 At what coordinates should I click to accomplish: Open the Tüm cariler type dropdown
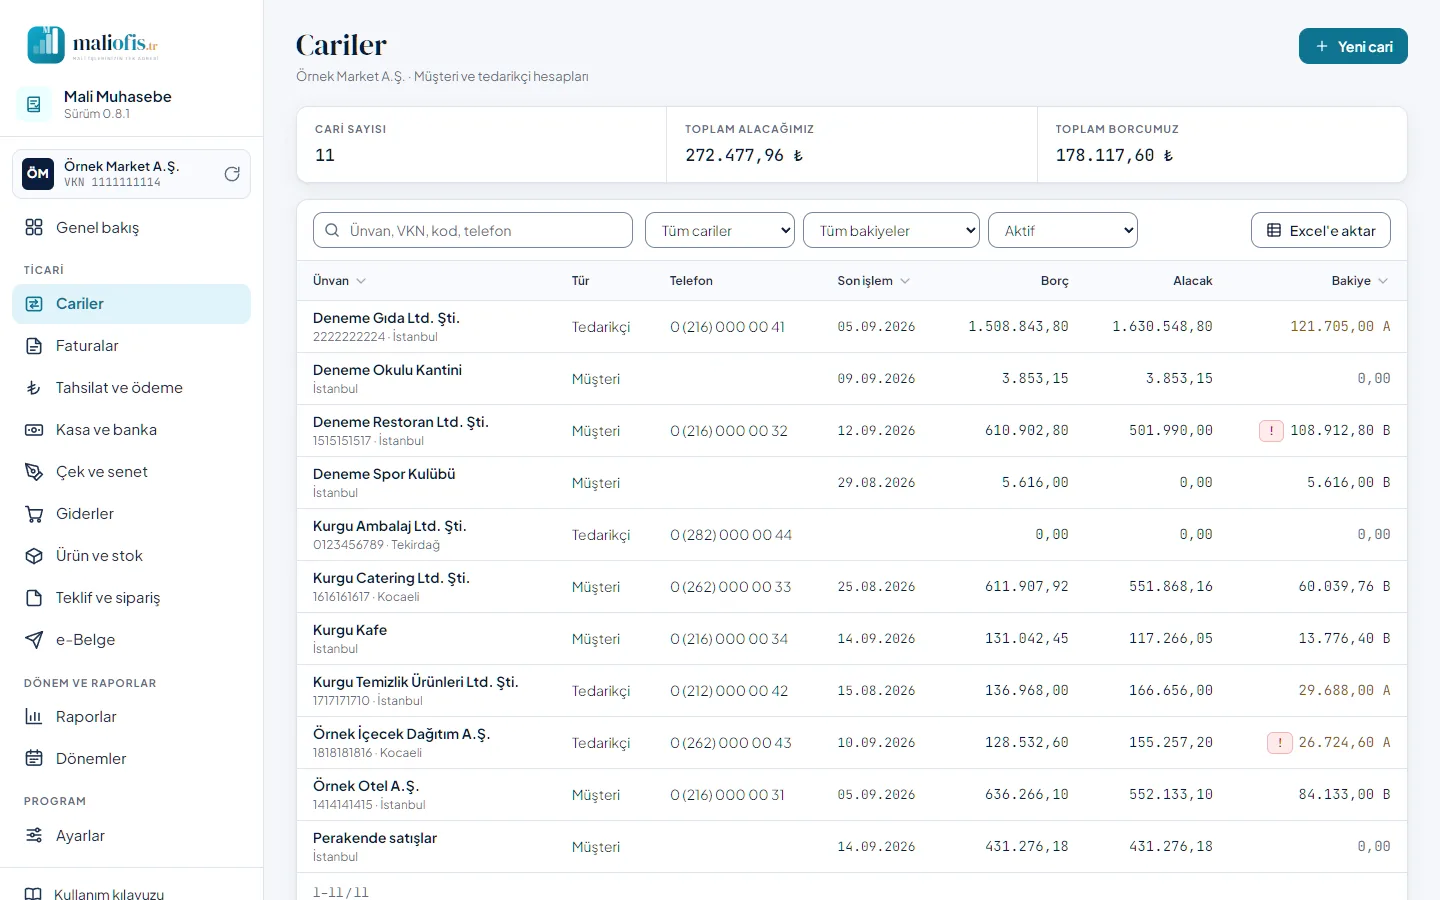[x=720, y=230]
